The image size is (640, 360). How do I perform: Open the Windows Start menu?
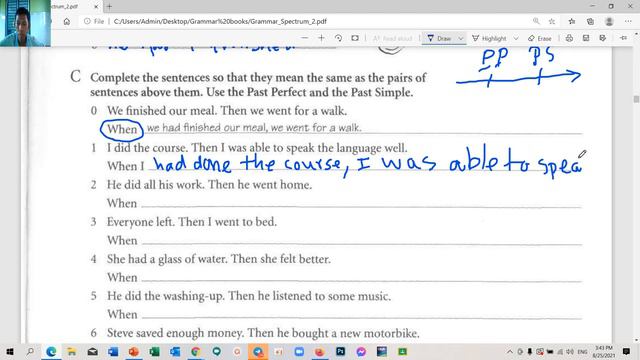point(10,351)
